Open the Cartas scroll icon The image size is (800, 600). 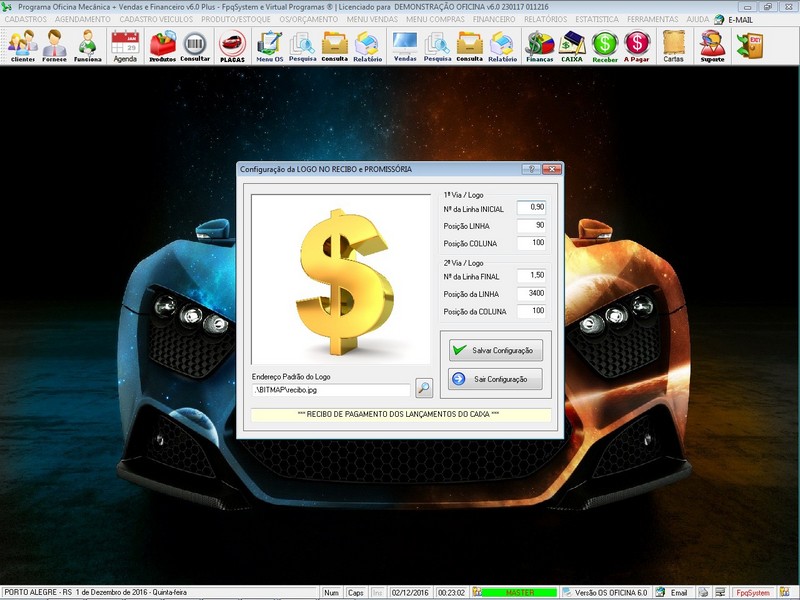coord(673,46)
